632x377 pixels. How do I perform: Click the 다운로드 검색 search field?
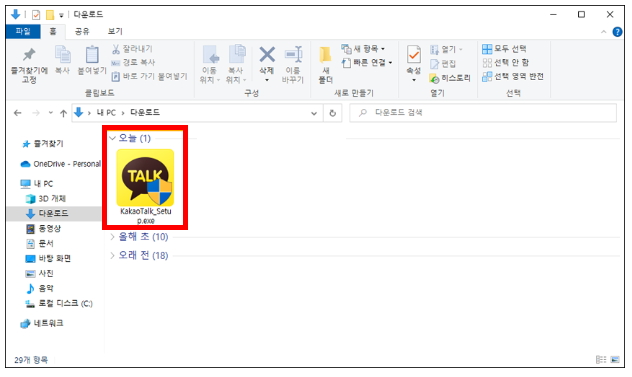(x=483, y=112)
